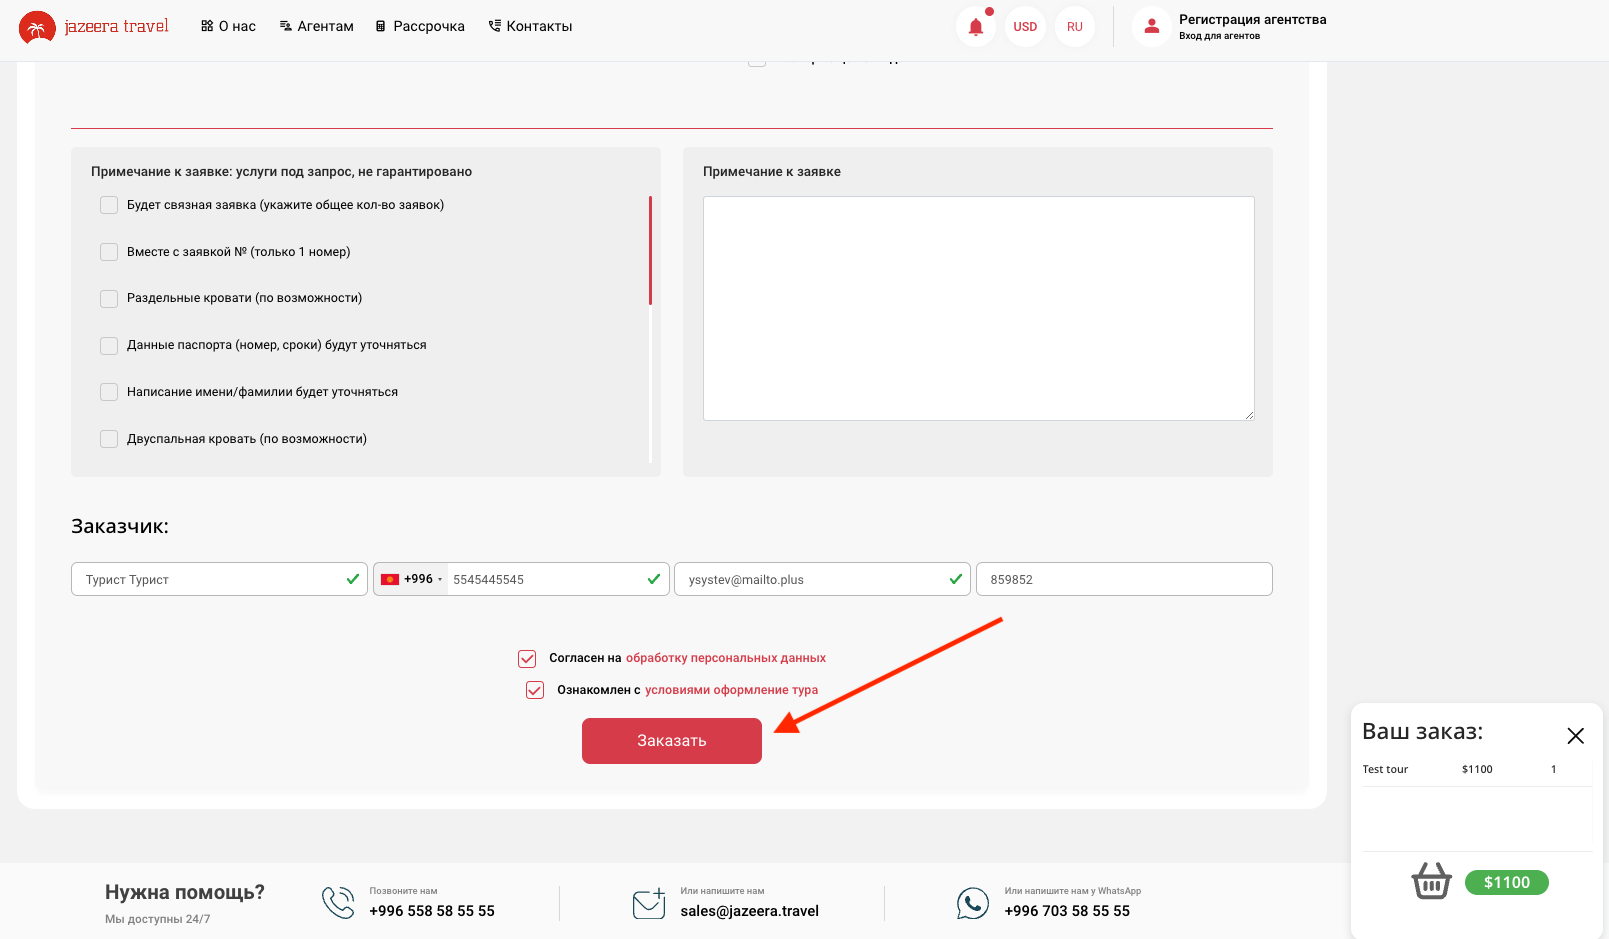Open notifications bell icon

coord(975,27)
